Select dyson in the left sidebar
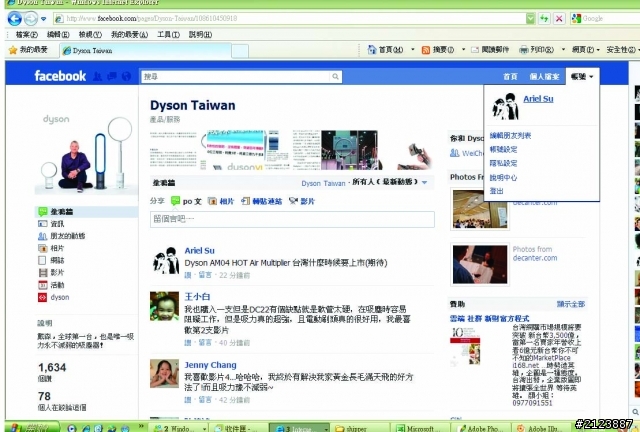The width and height of the screenshot is (640, 432). coord(53,297)
